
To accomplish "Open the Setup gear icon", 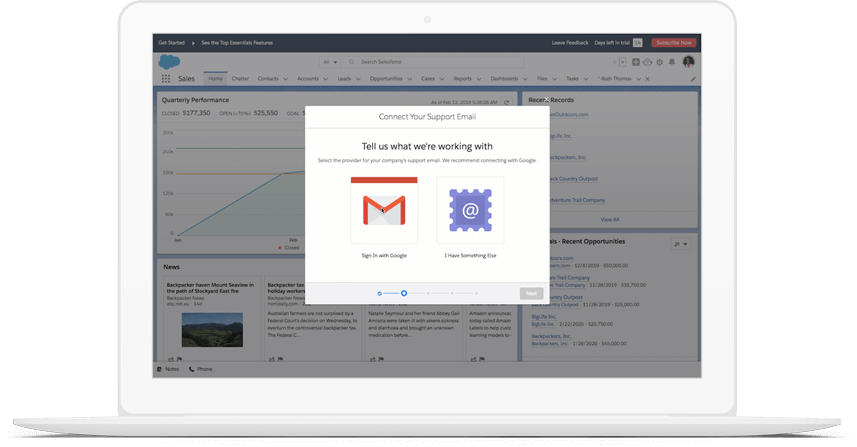I will [660, 62].
